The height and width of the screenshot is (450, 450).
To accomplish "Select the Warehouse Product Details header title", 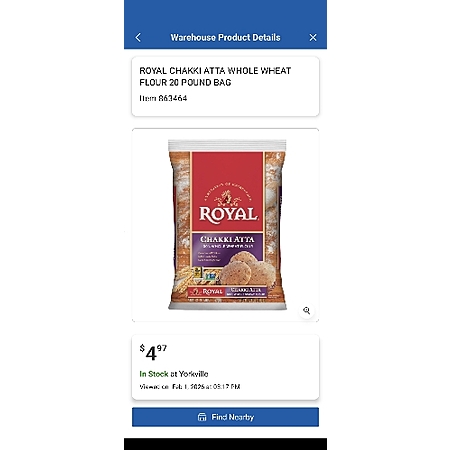I will click(225, 37).
